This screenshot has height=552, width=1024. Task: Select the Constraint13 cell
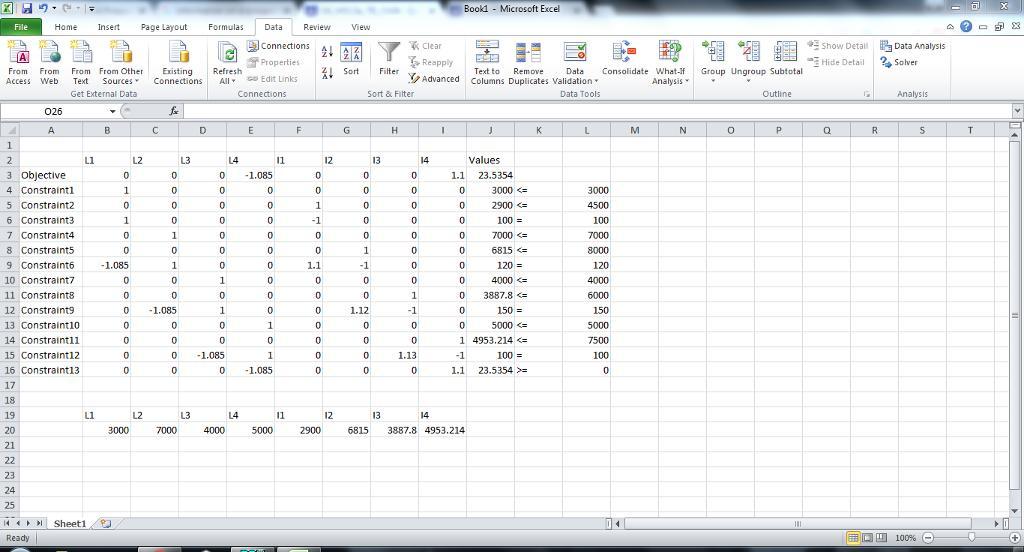point(51,370)
